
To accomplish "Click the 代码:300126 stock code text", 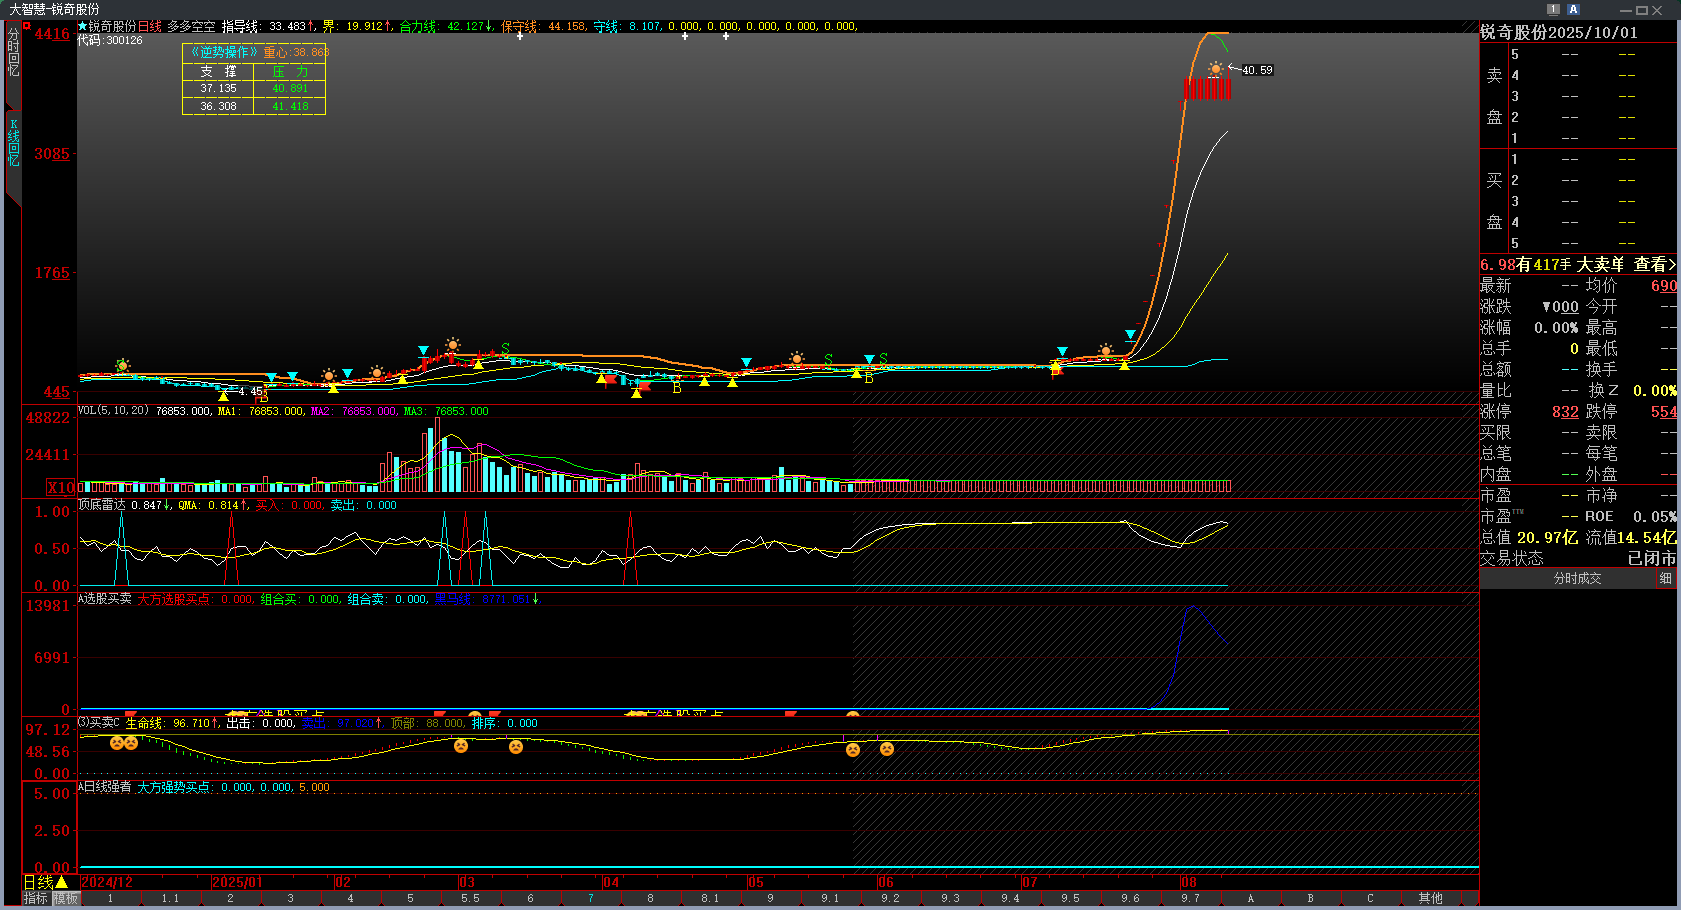I will tap(110, 40).
